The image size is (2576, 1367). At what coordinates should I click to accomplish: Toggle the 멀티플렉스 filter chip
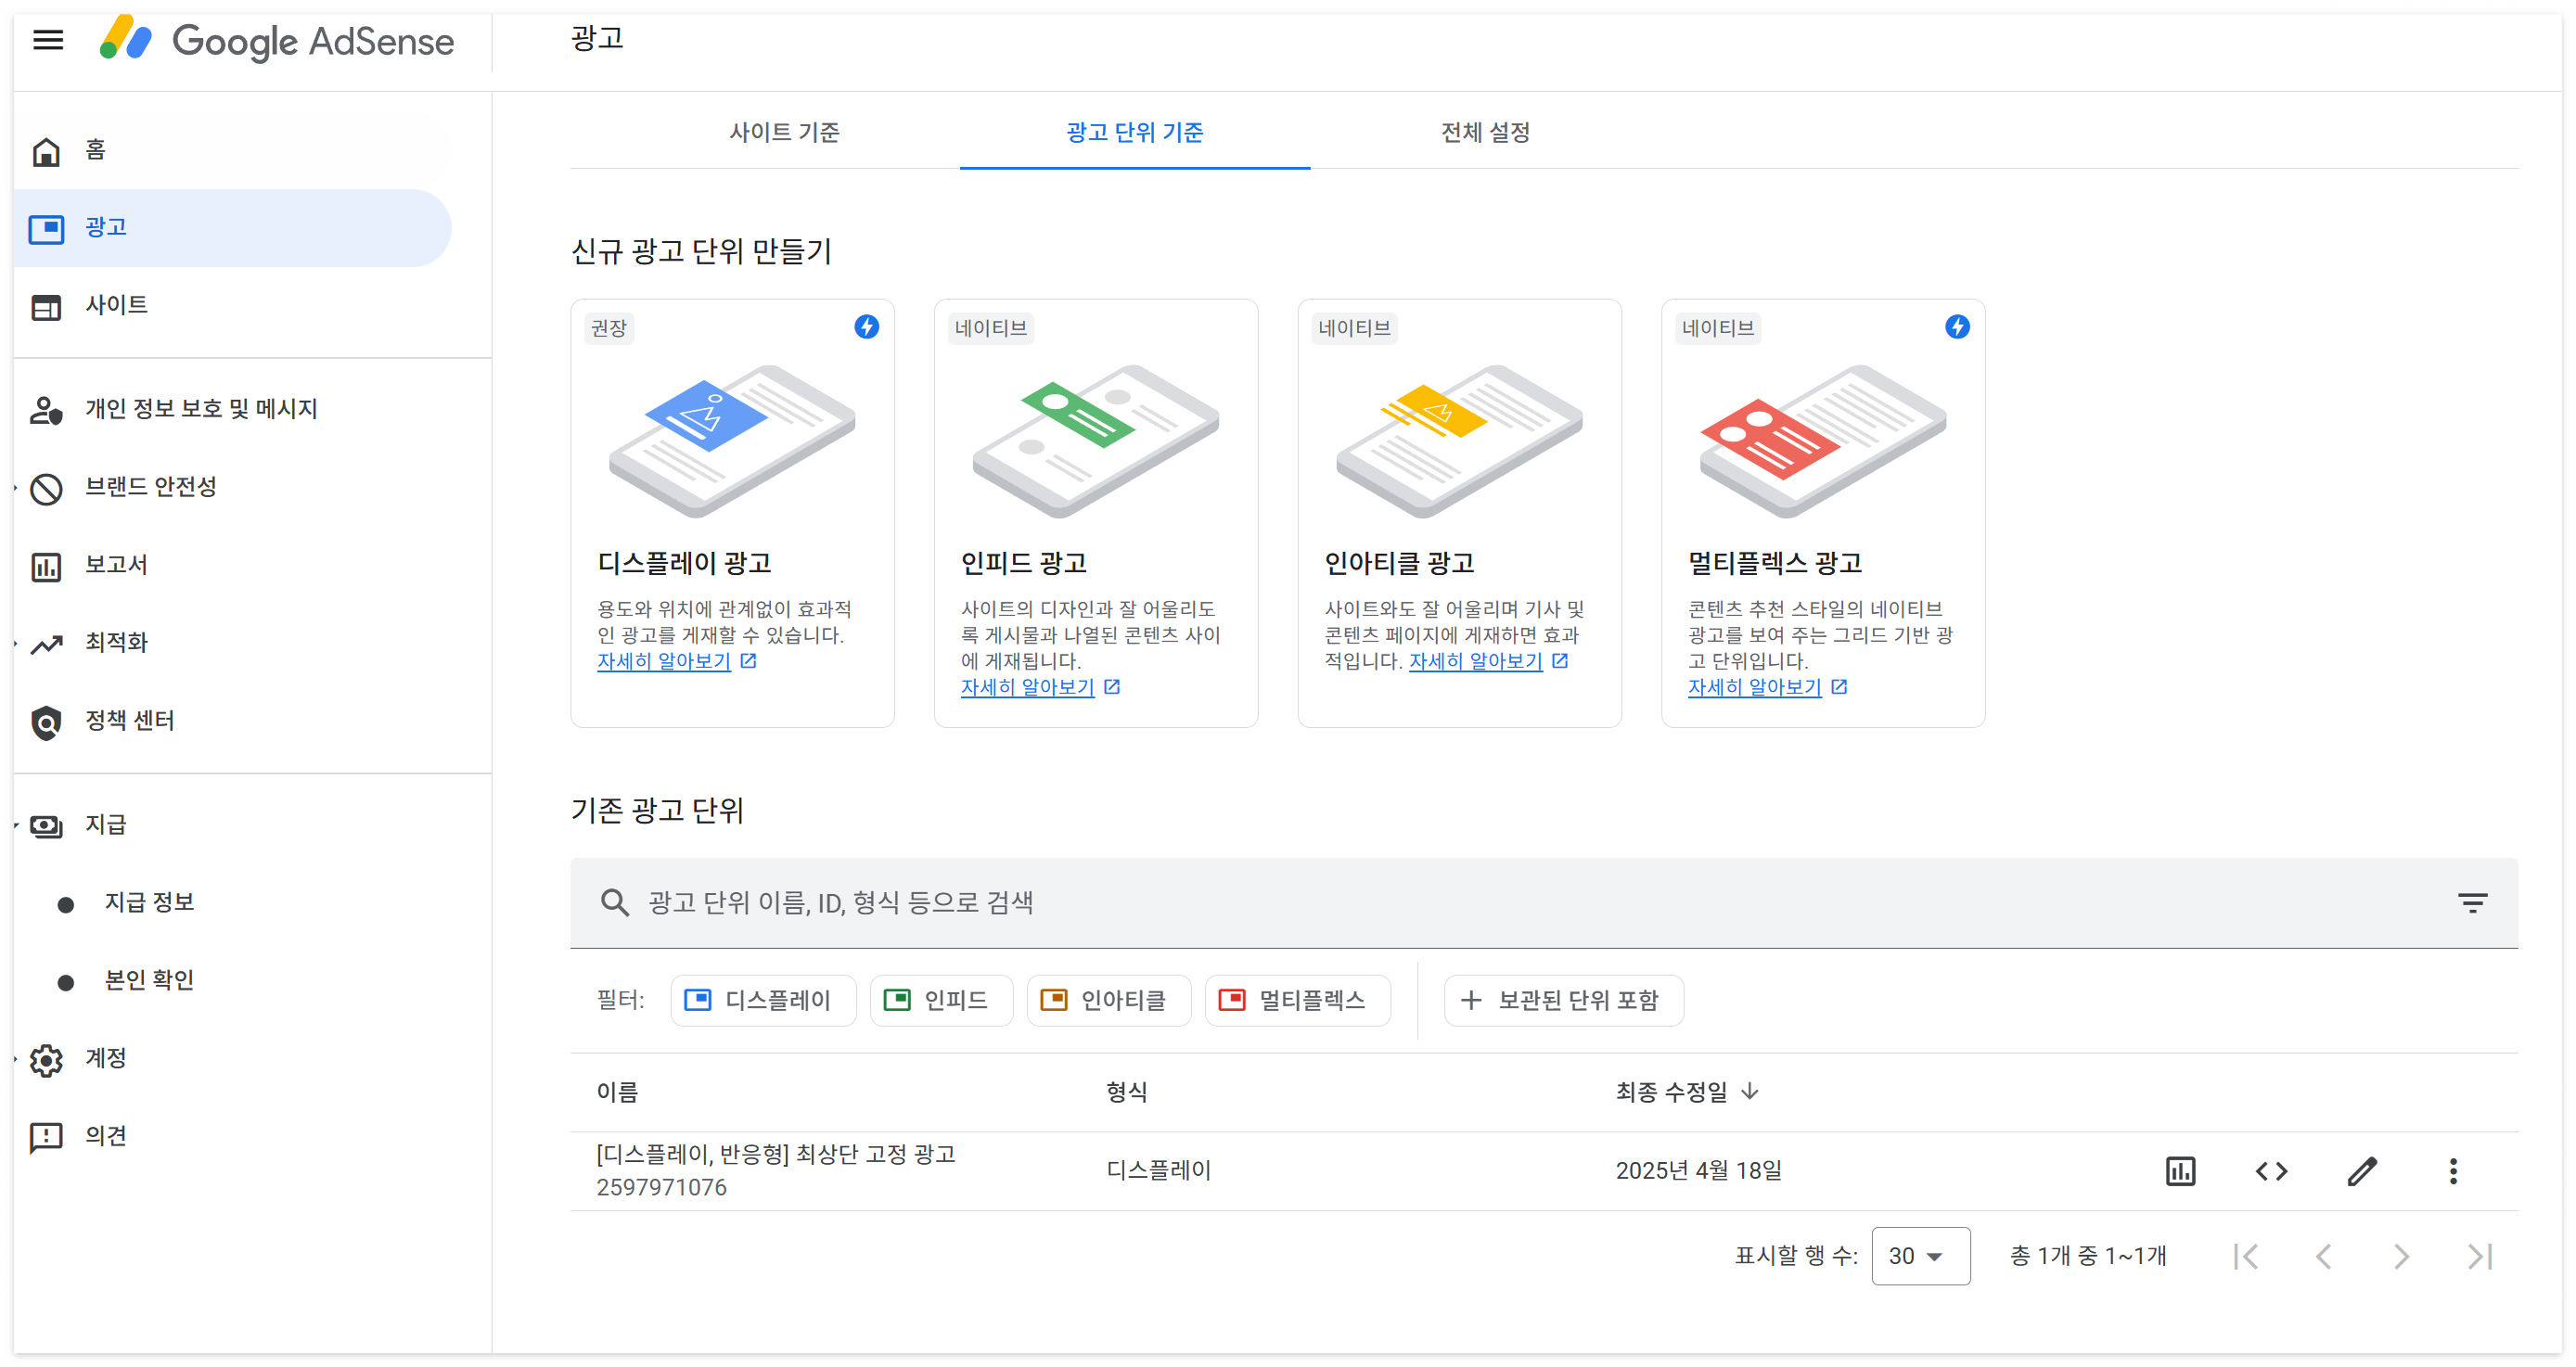pyautogui.click(x=1297, y=1000)
